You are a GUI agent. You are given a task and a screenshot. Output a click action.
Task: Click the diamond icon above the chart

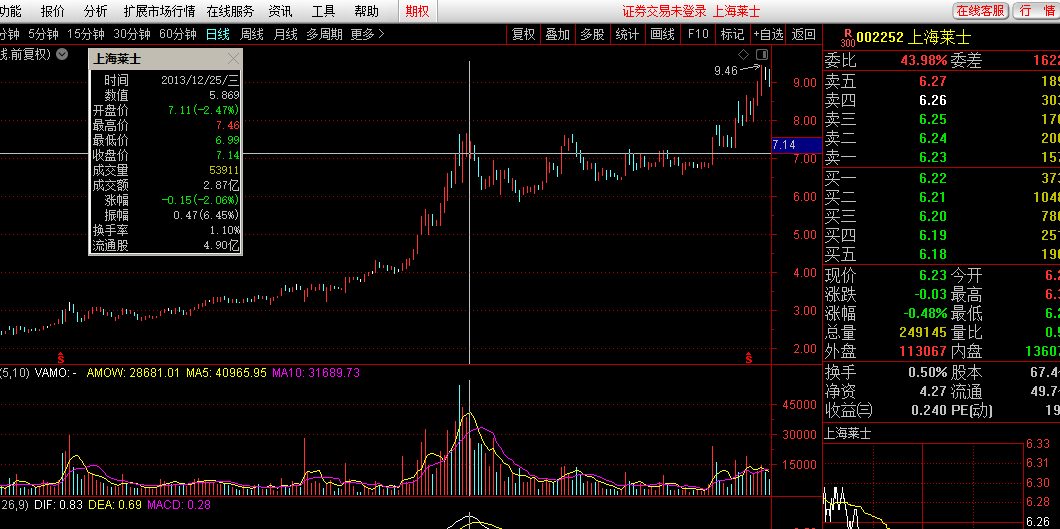tap(743, 53)
